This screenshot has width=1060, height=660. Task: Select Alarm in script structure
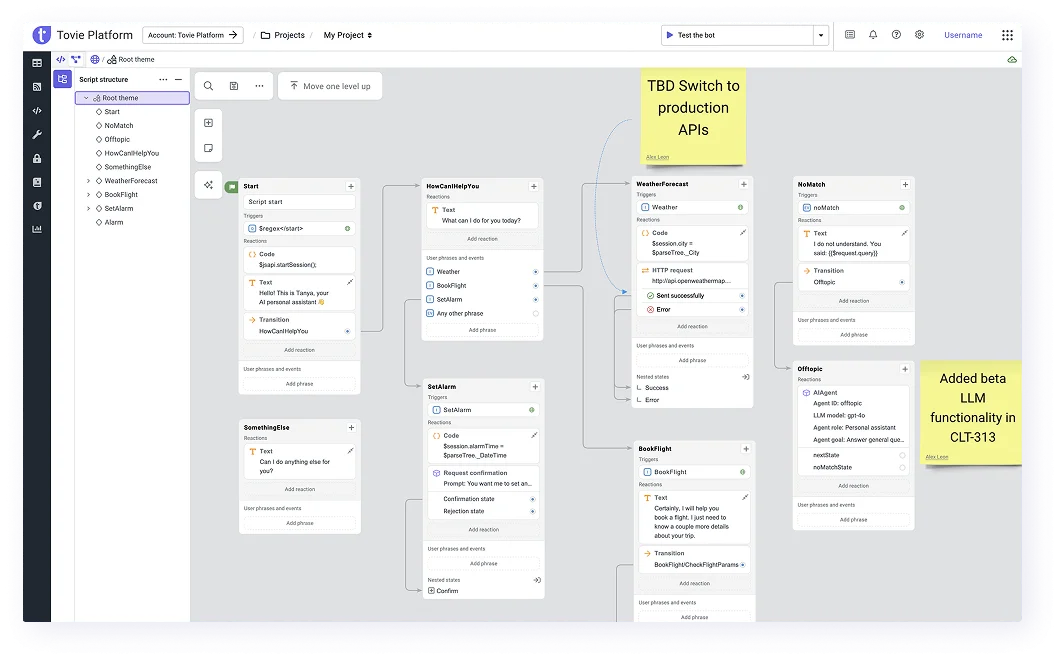click(113, 222)
